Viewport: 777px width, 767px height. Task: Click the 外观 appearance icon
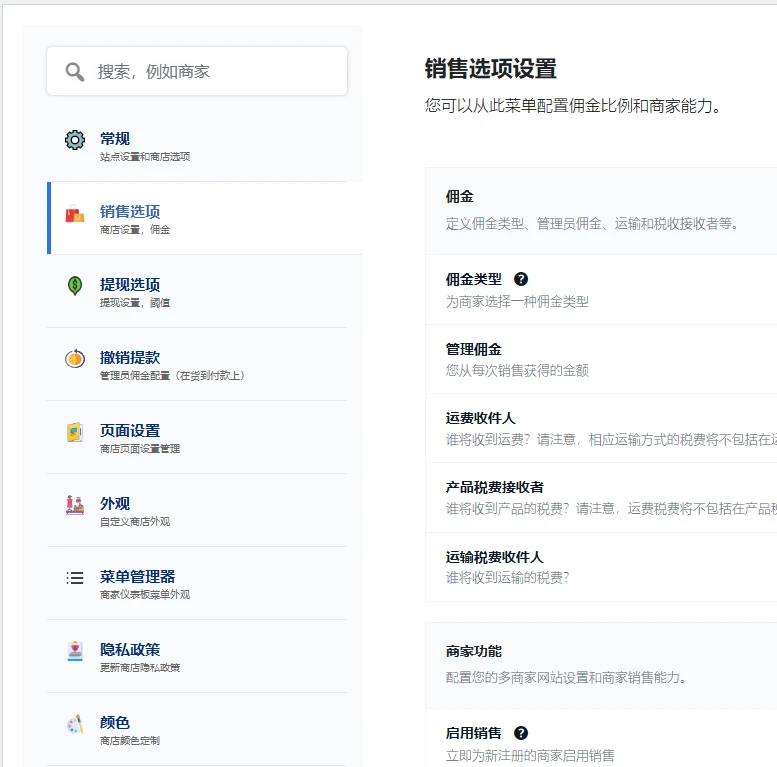[x=75, y=505]
